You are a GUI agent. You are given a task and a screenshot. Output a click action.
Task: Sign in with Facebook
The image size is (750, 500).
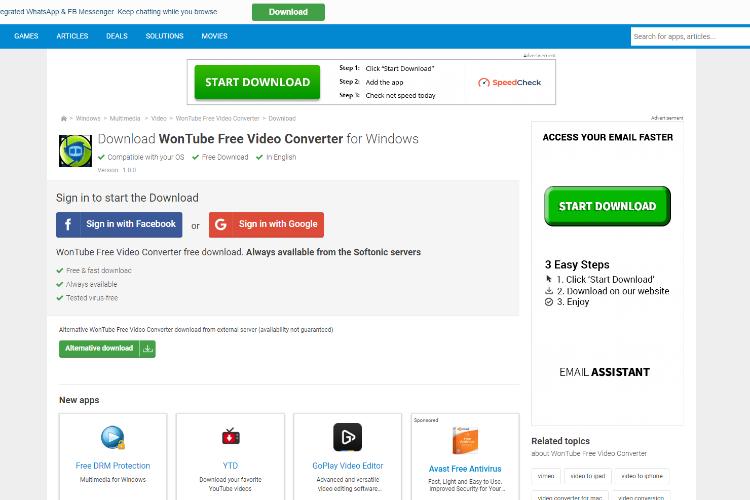[119, 224]
